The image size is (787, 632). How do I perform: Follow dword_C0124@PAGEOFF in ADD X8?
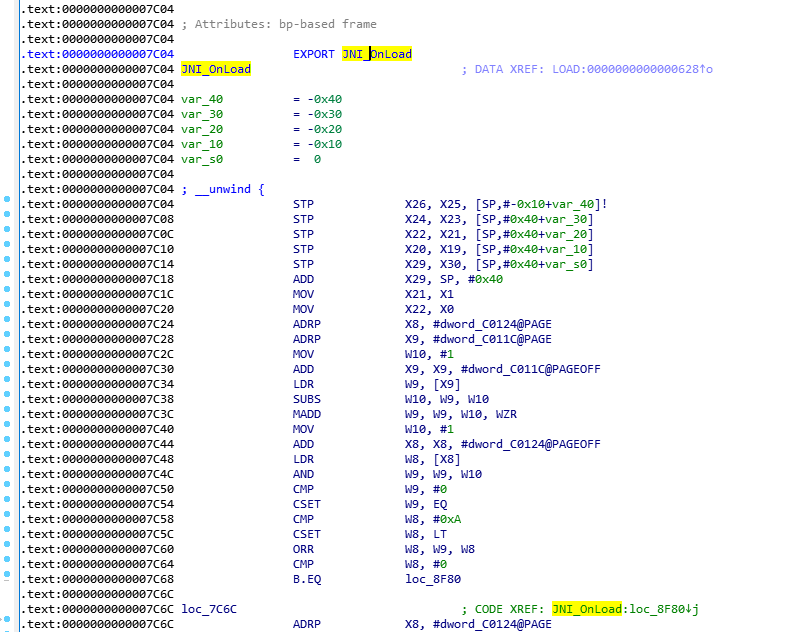[x=531, y=444]
